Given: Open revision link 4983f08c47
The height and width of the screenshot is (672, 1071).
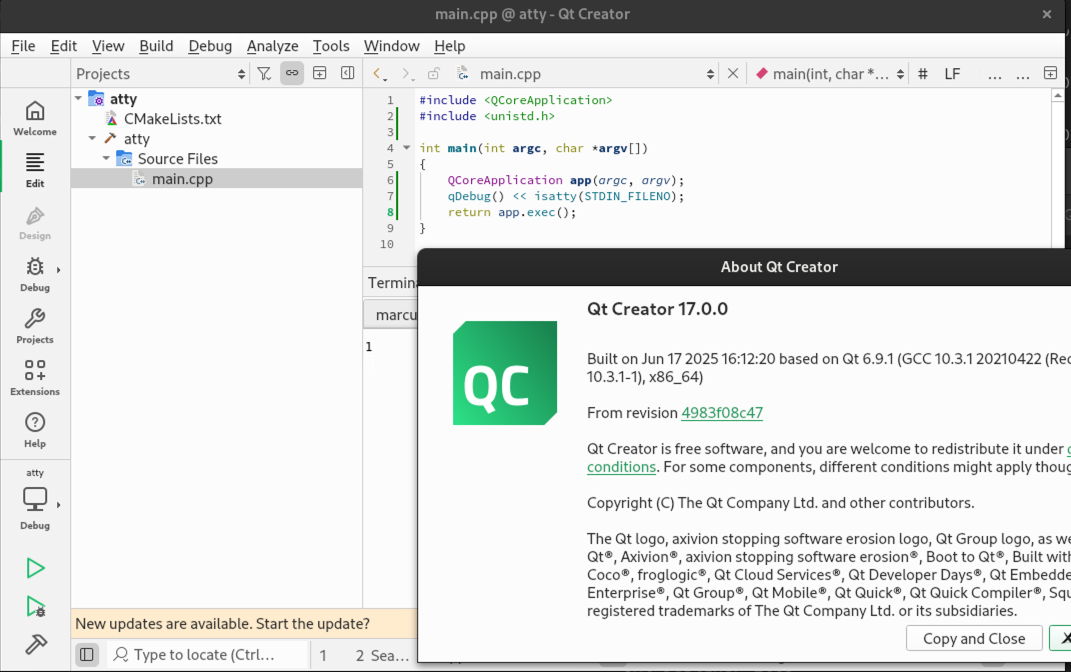Looking at the screenshot, I should [x=722, y=412].
